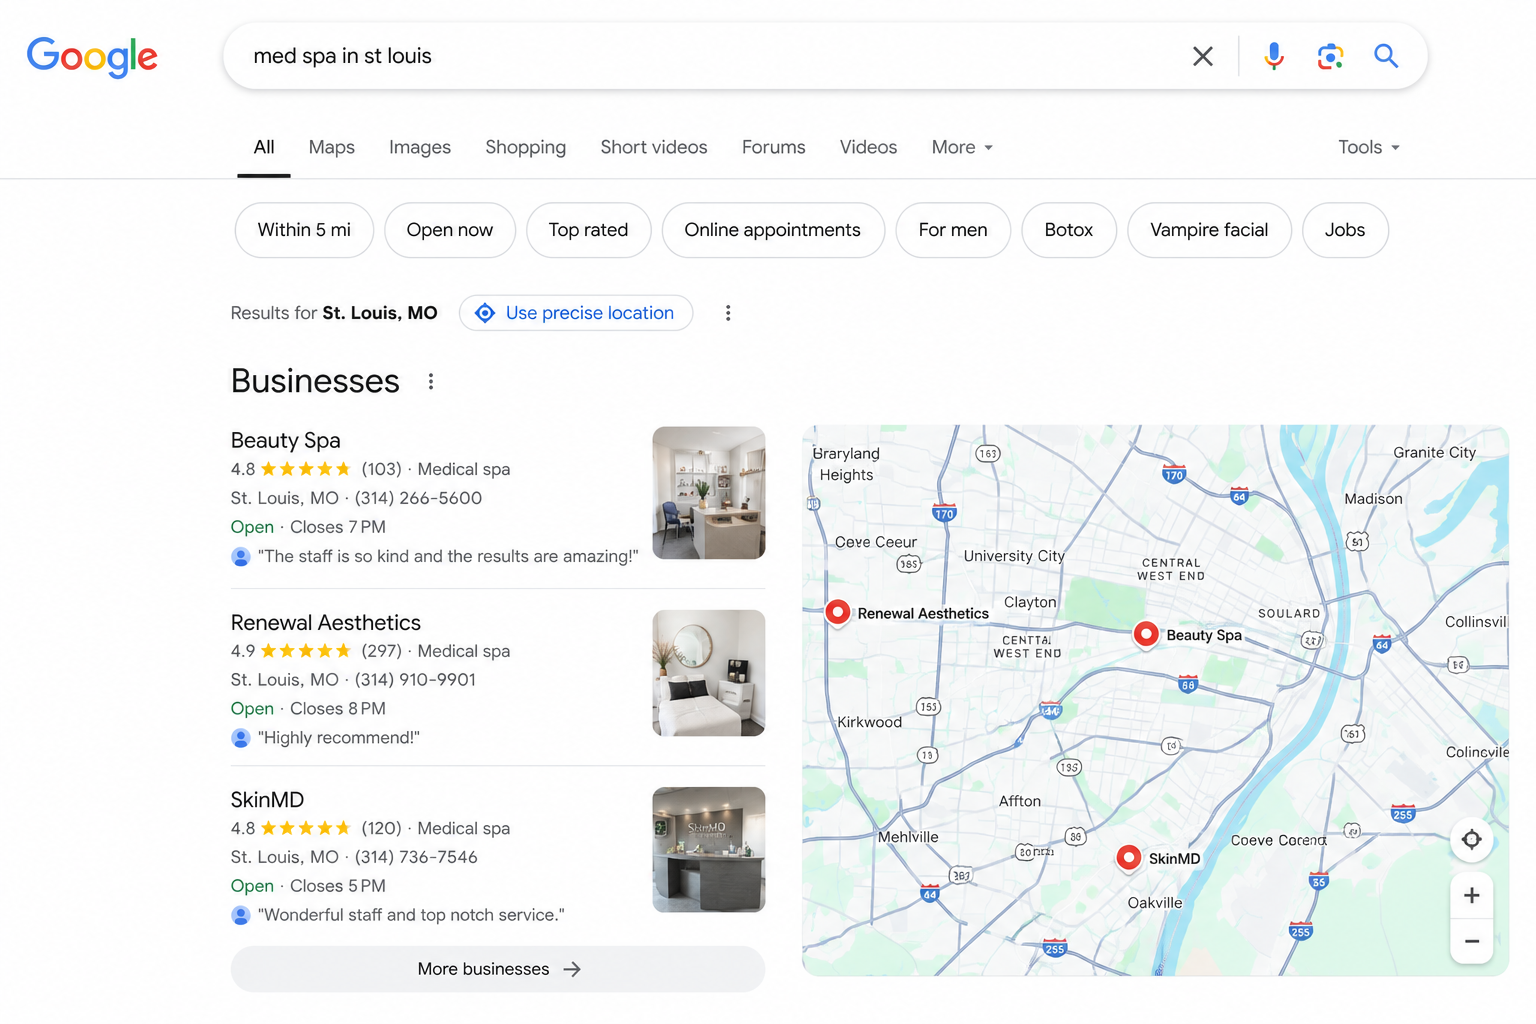
Task: Zoom out on the map with minus
Action: point(1471,941)
